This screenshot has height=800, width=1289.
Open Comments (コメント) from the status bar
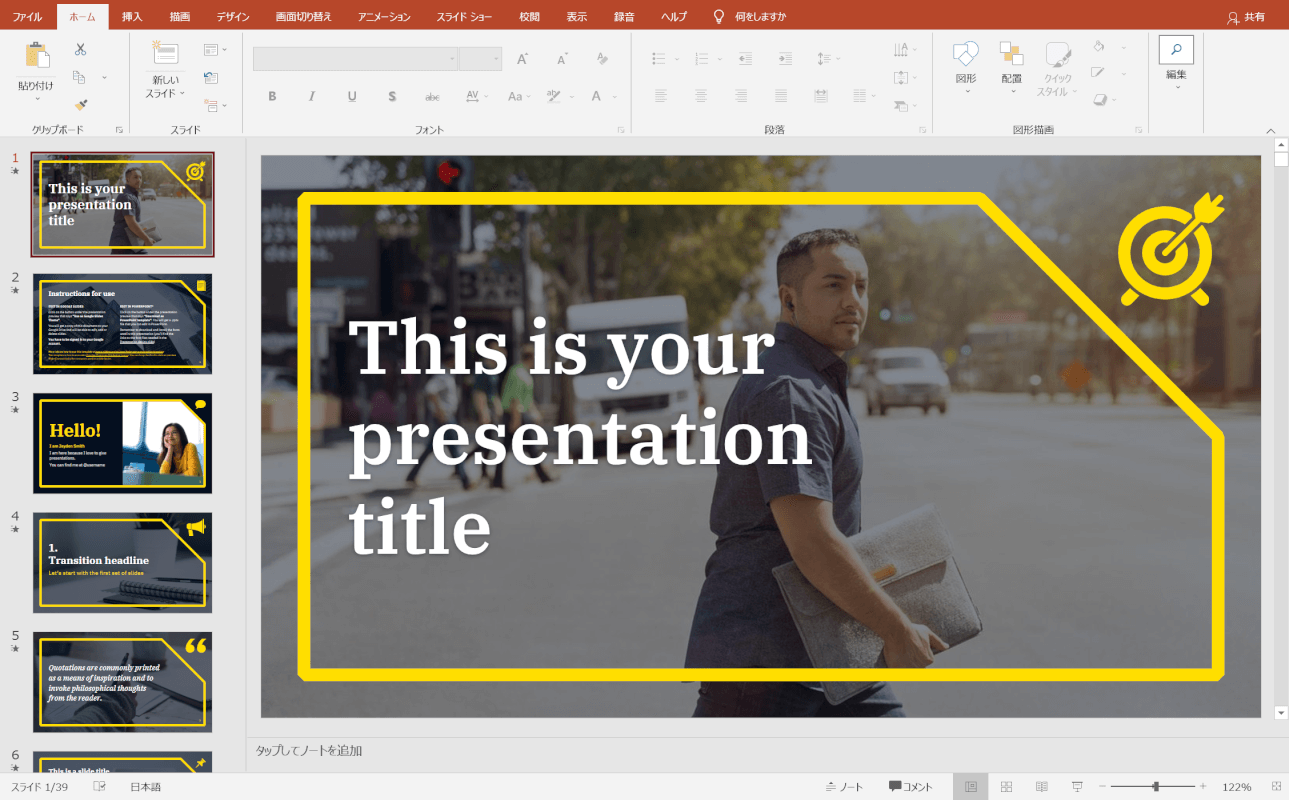[911, 787]
